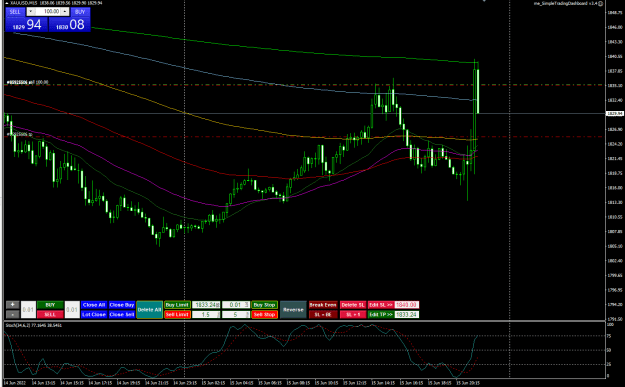625x387 pixels.
Task: Click the Buy Stop button
Action: (x=264, y=305)
